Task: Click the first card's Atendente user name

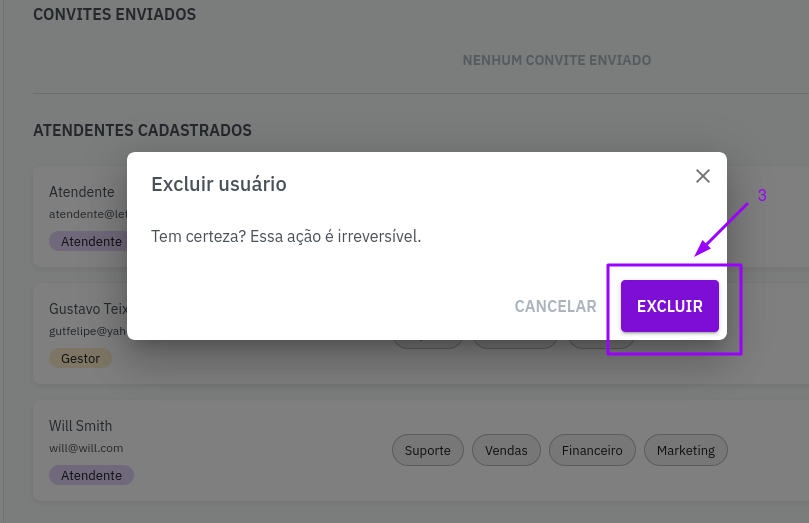Action: click(82, 192)
